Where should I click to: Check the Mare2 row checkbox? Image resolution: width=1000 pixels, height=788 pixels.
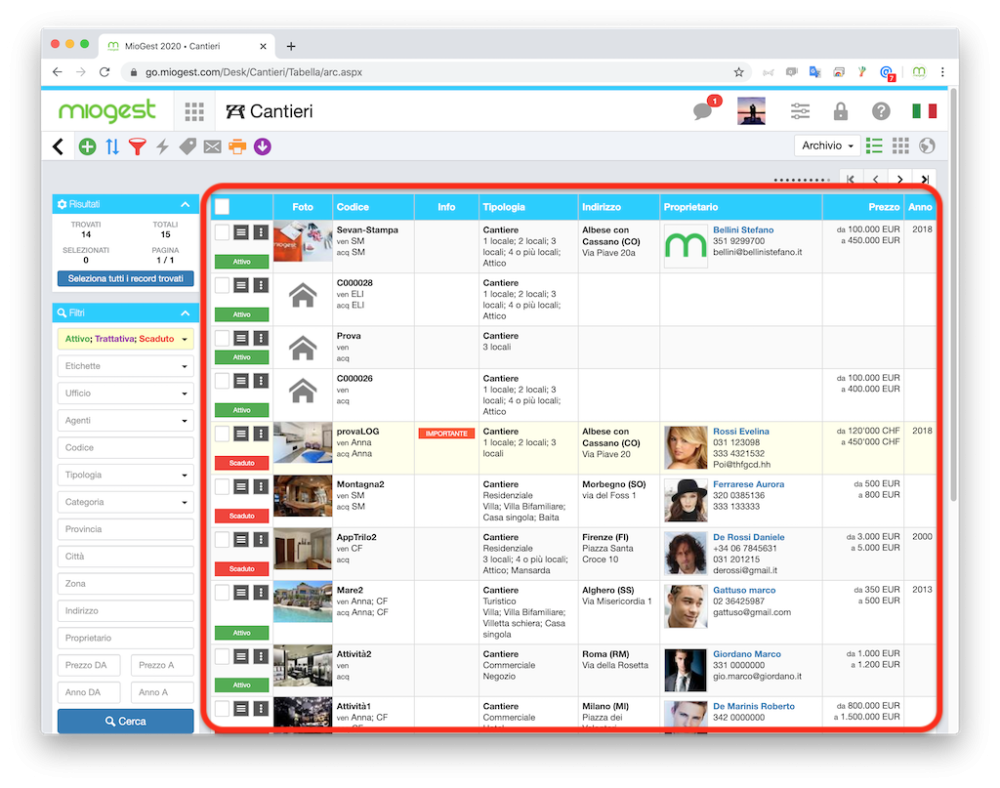[221, 592]
